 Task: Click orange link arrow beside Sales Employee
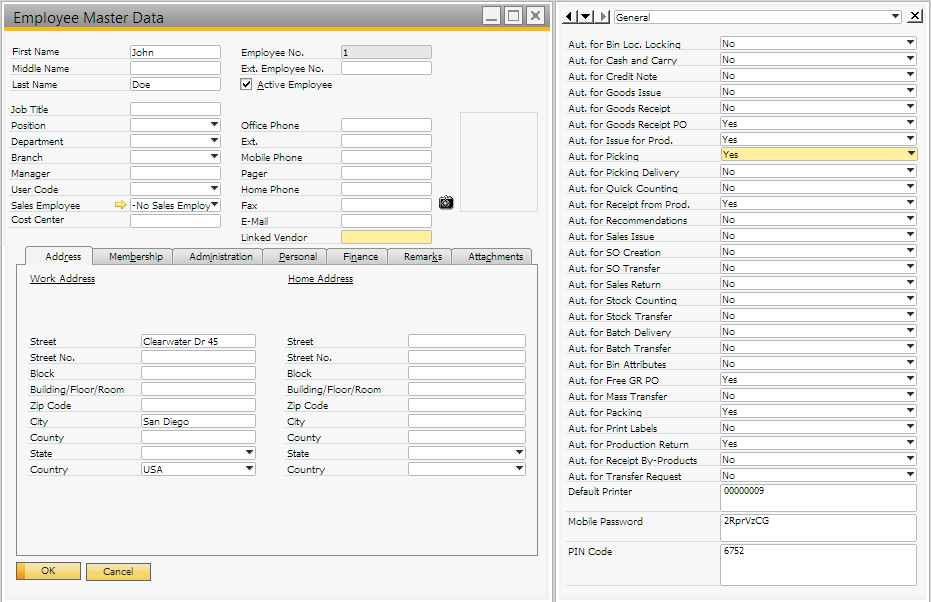[120, 205]
